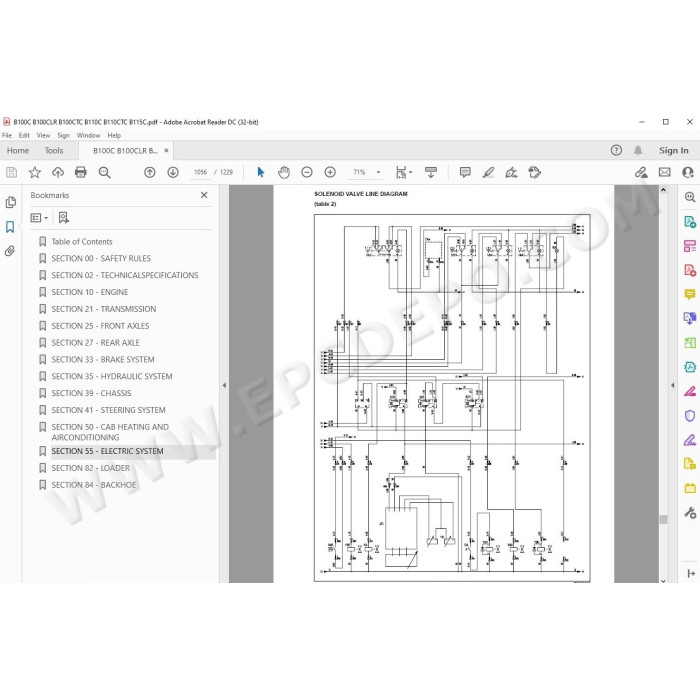Jump to SECTION 35 - HYDRAULIC SYSTEM
Viewport: 700px width, 700px height.
(112, 376)
